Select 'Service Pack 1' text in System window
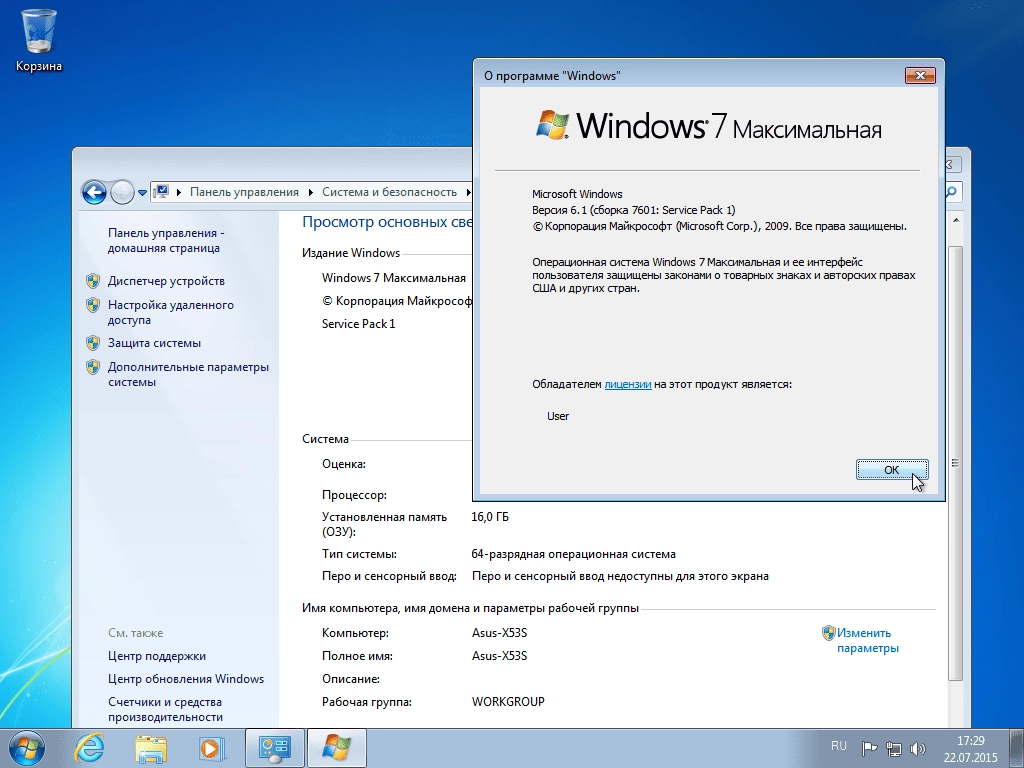This screenshot has width=1024, height=768. tap(359, 323)
